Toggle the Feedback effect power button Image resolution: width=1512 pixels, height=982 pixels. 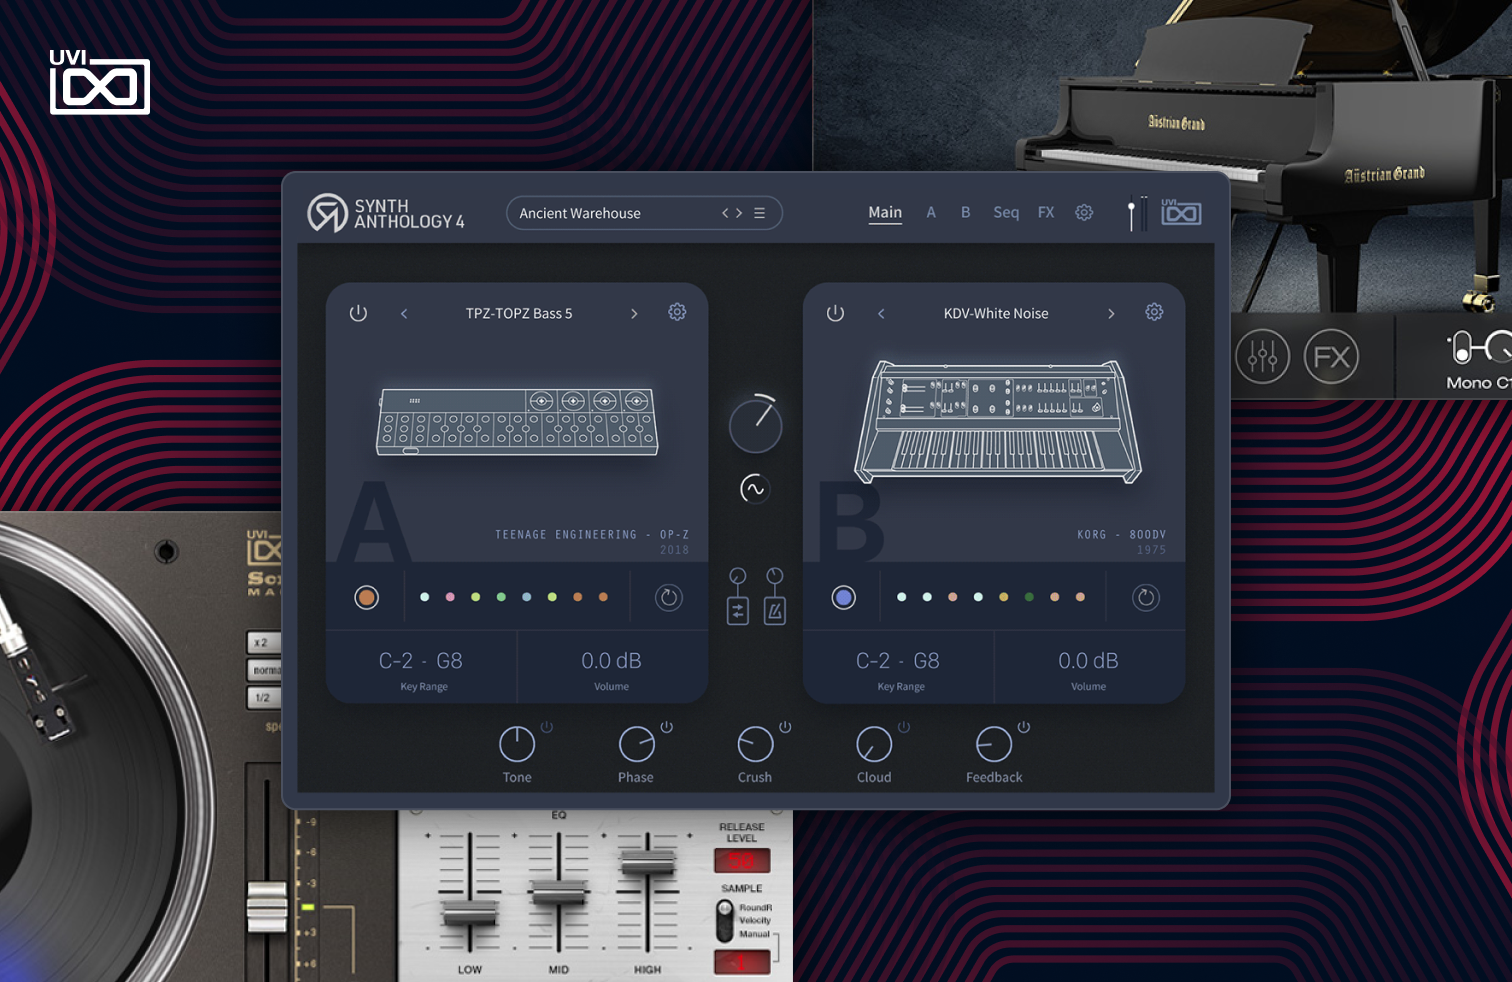click(x=1023, y=727)
